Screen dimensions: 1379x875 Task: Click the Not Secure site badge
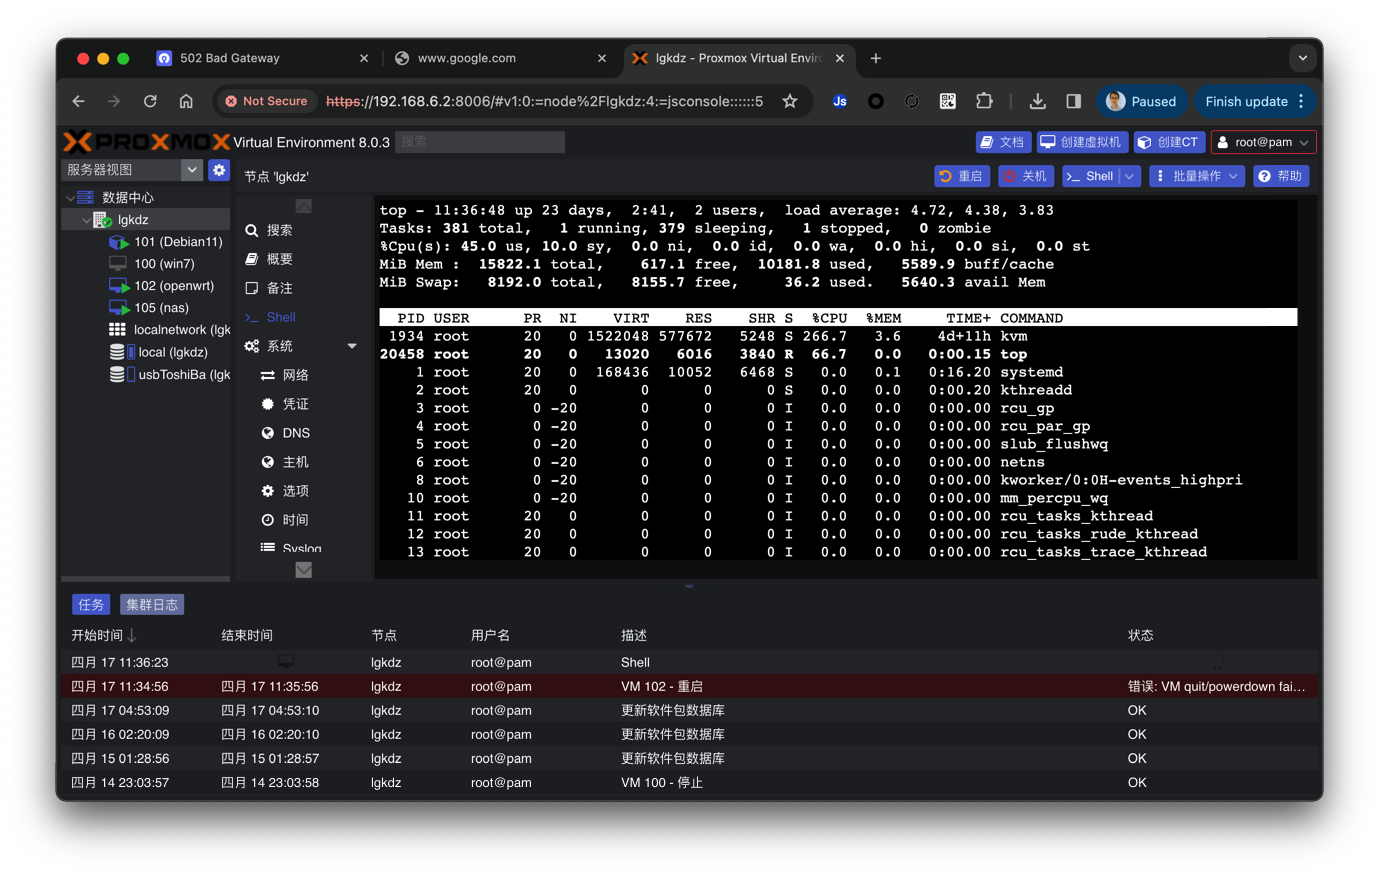[266, 101]
